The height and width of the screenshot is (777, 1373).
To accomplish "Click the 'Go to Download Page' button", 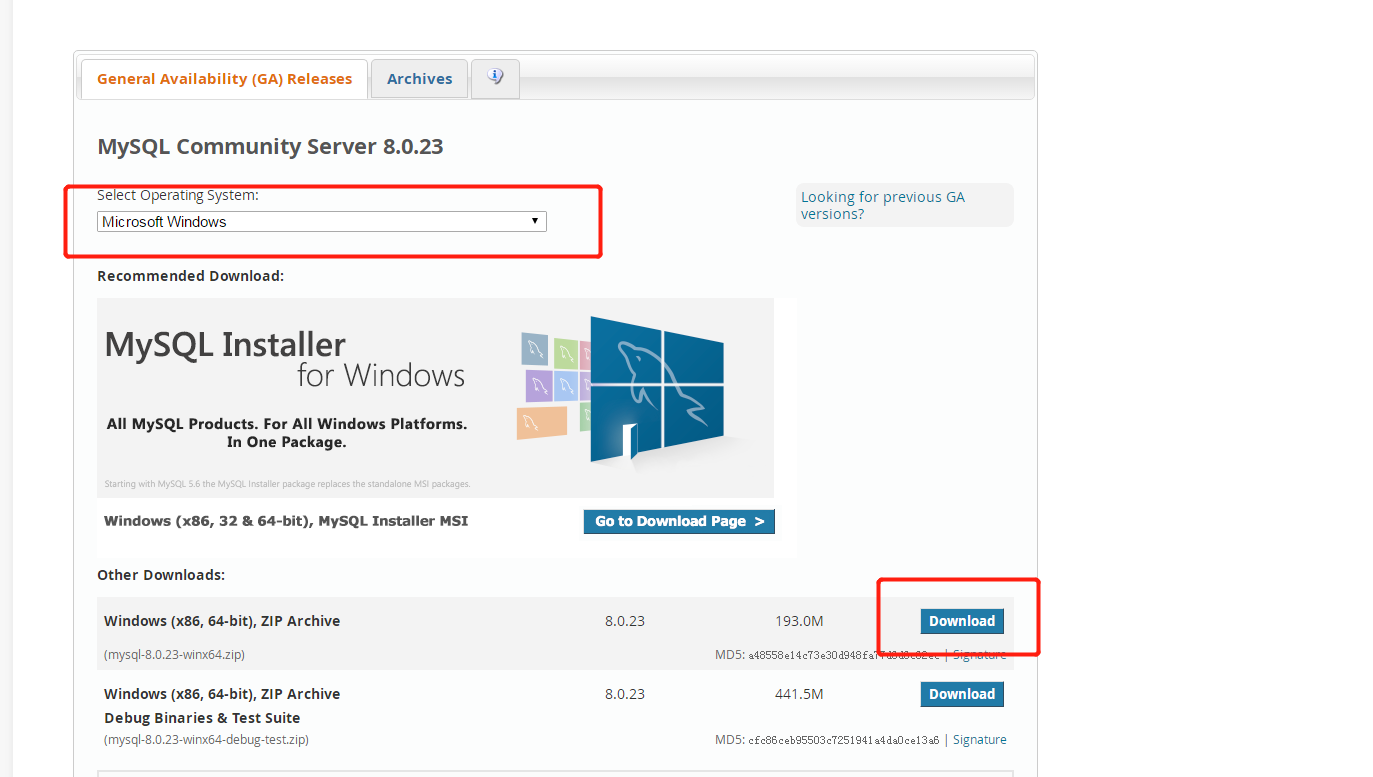I will point(679,521).
